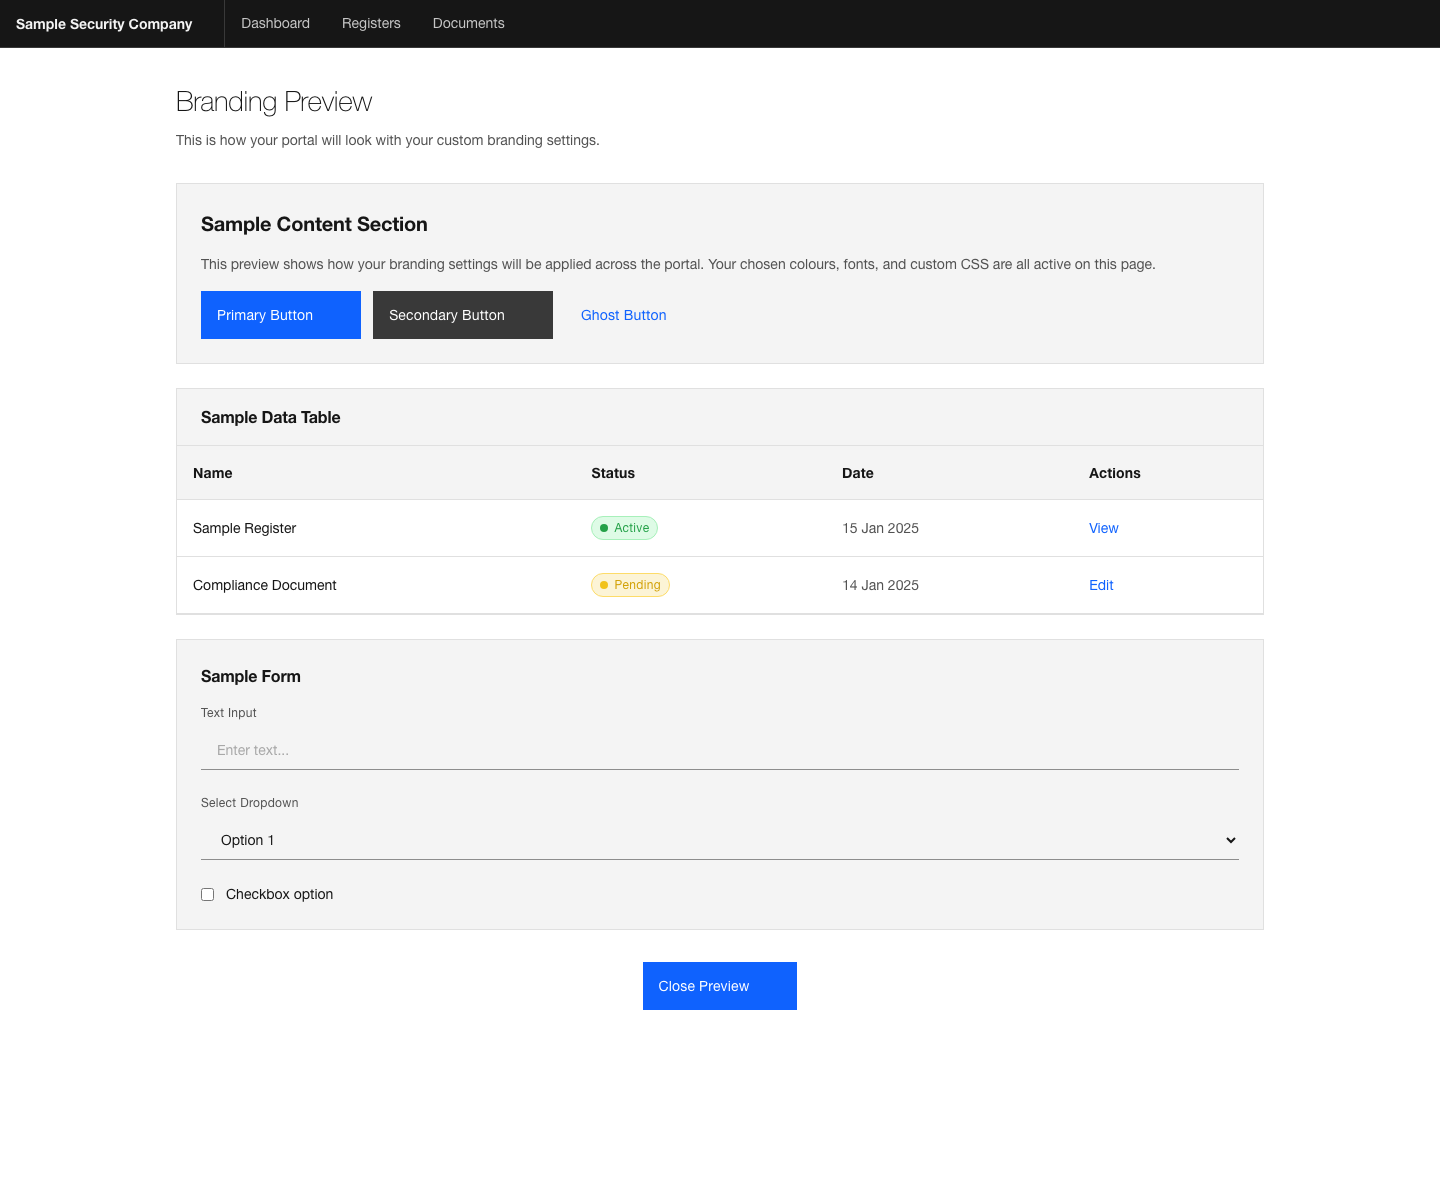Screen dimensions: 1440x1200
Task: Enable the Checkbox option in Sample Form
Action: pyautogui.click(x=207, y=894)
